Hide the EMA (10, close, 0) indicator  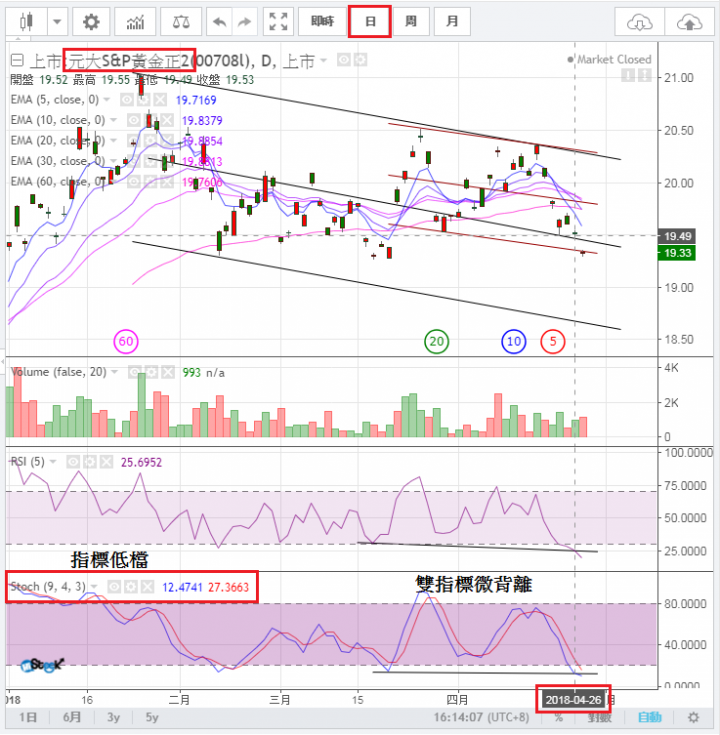(x=134, y=120)
